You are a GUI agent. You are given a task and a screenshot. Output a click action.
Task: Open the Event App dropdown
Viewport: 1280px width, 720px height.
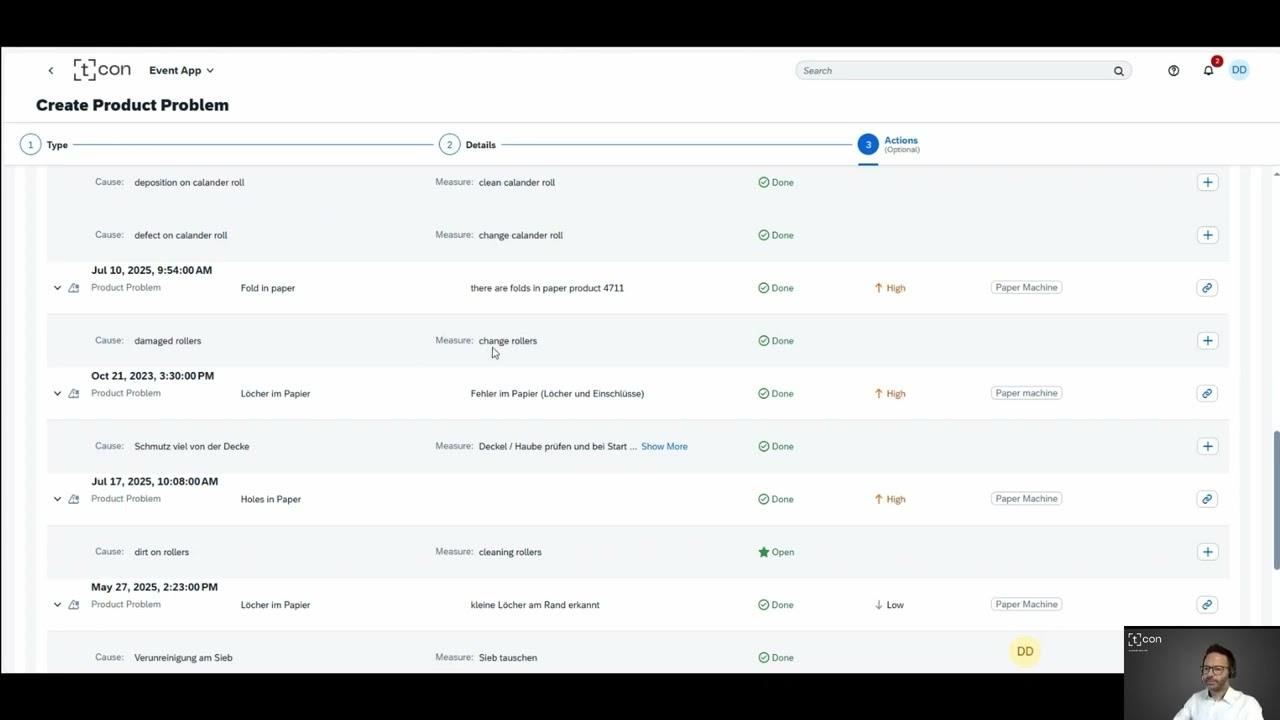click(x=181, y=70)
